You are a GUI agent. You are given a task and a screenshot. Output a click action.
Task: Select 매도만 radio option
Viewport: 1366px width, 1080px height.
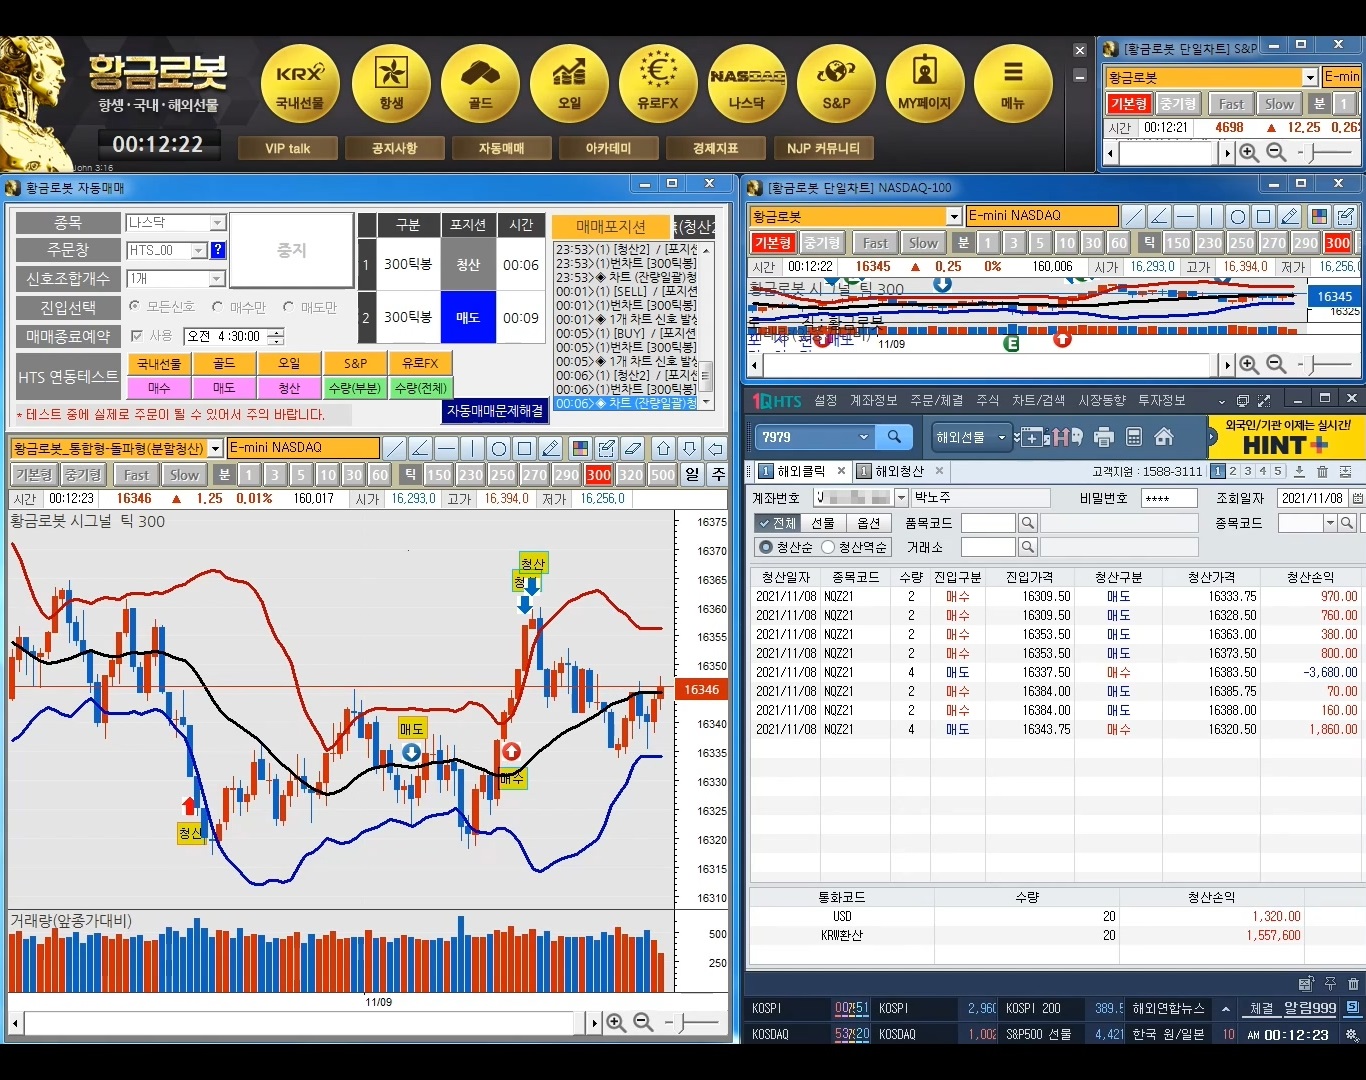coord(288,306)
